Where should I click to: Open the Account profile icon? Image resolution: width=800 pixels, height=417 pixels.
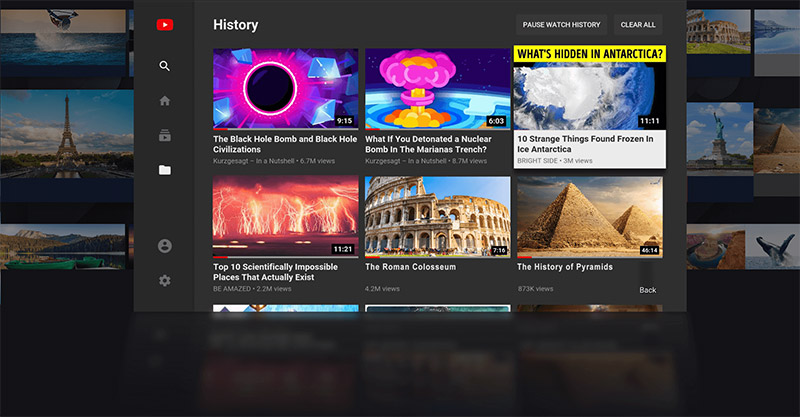[x=165, y=246]
